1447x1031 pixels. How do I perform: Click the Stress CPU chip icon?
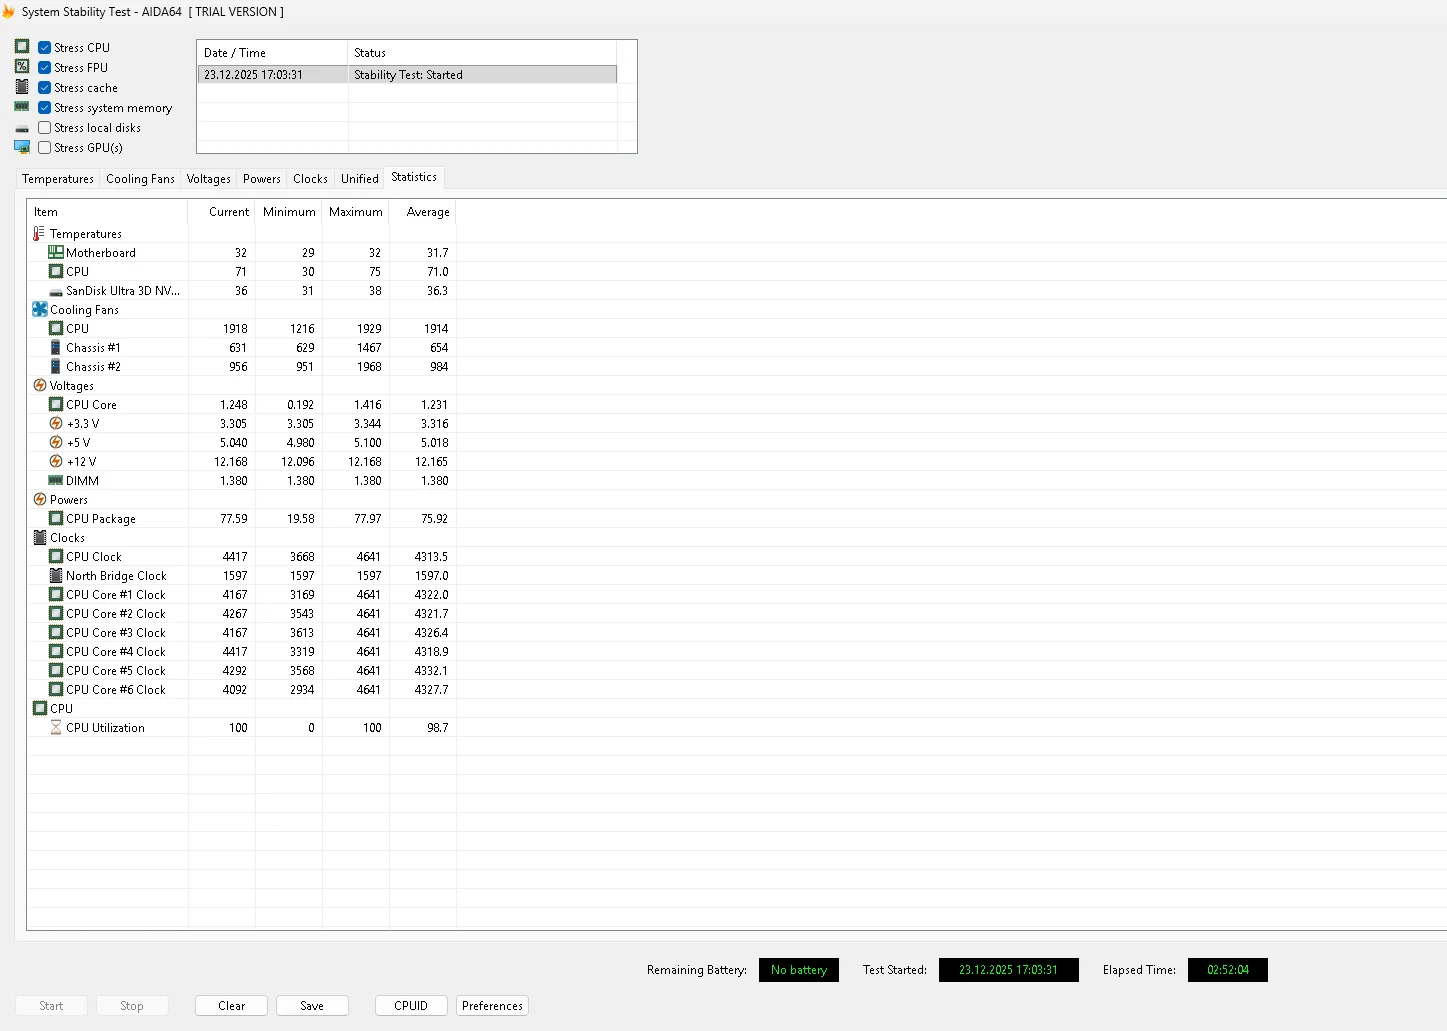click(x=22, y=47)
